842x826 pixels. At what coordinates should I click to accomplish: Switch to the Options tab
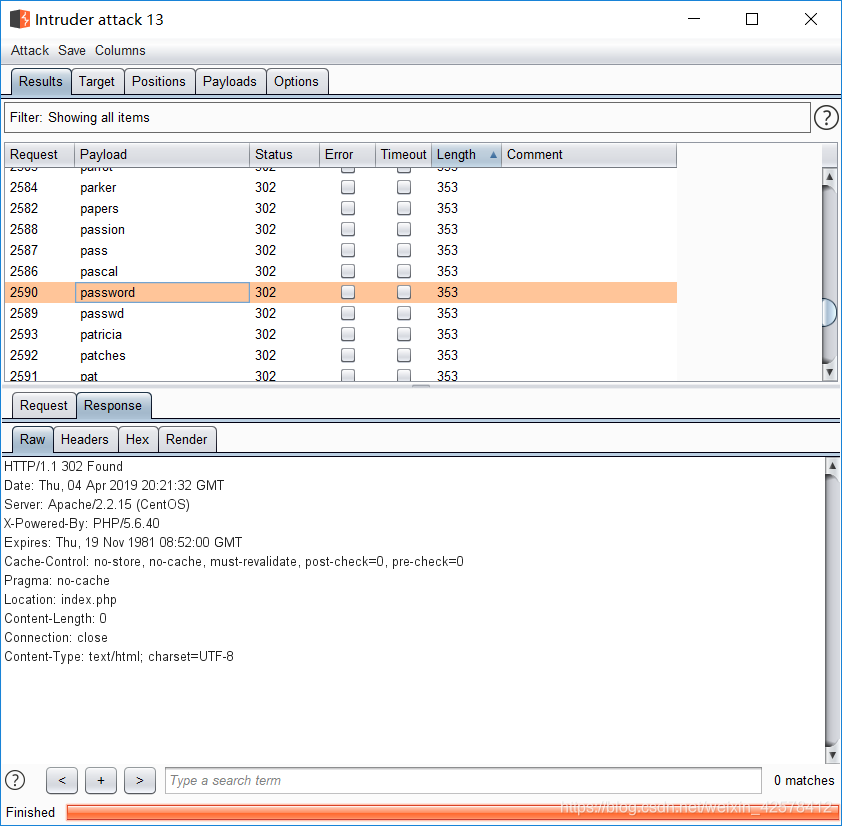296,82
